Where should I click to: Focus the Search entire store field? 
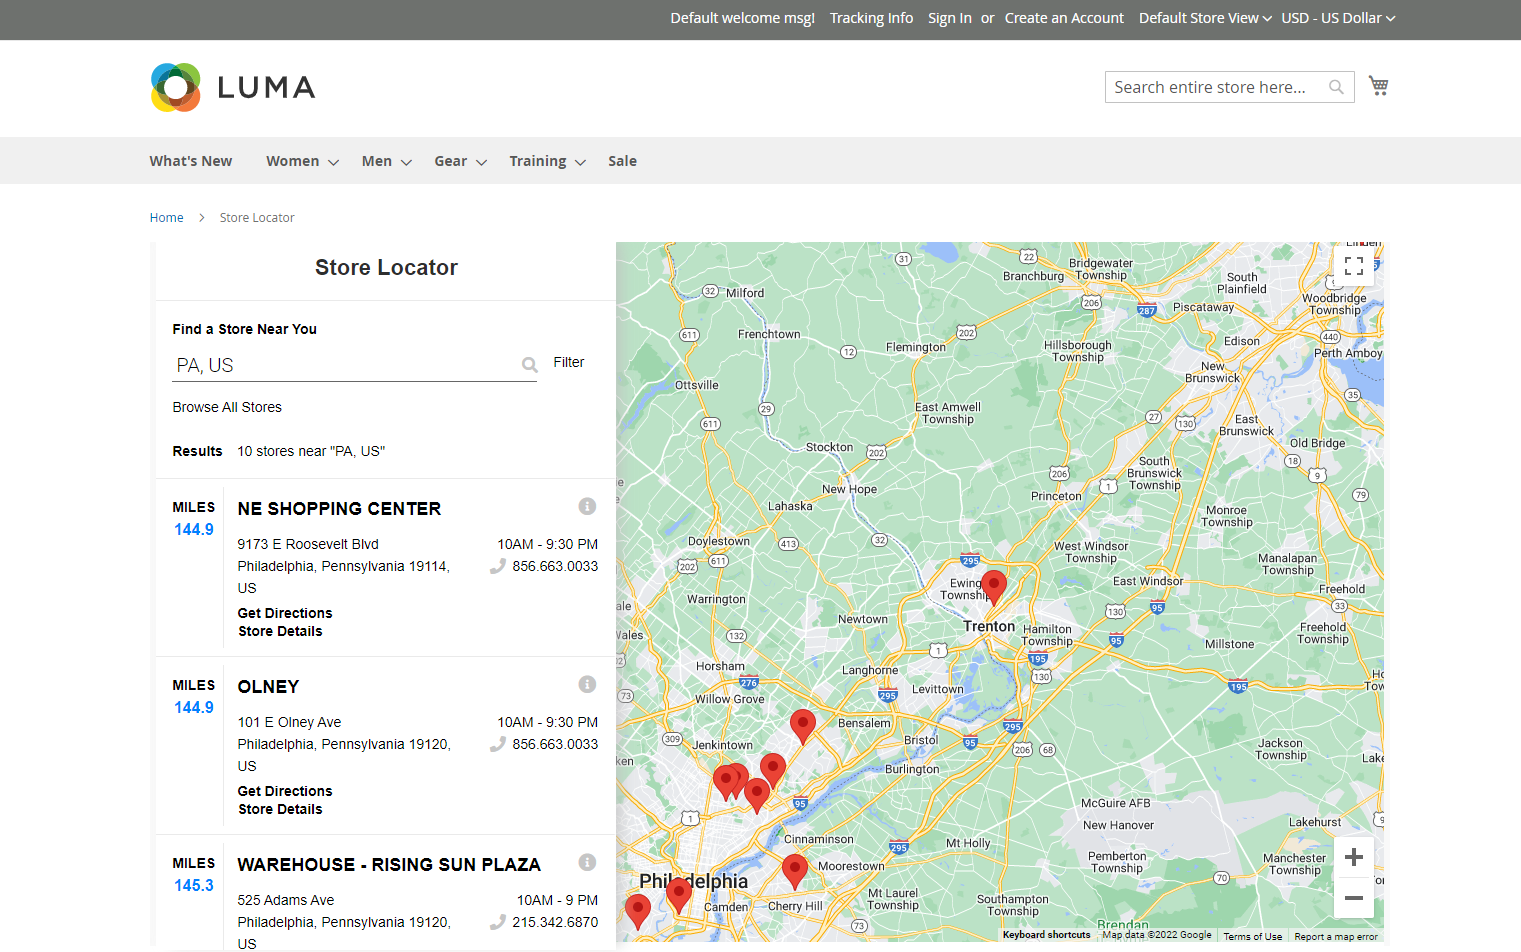(x=1229, y=87)
